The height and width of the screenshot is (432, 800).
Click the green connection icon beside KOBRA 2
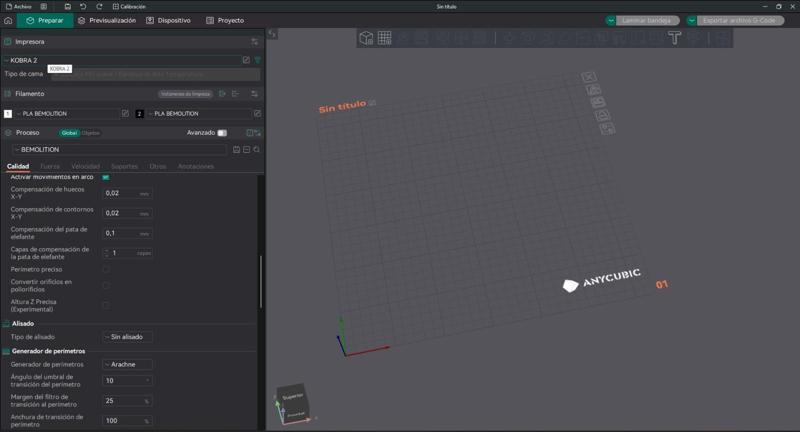pyautogui.click(x=258, y=60)
